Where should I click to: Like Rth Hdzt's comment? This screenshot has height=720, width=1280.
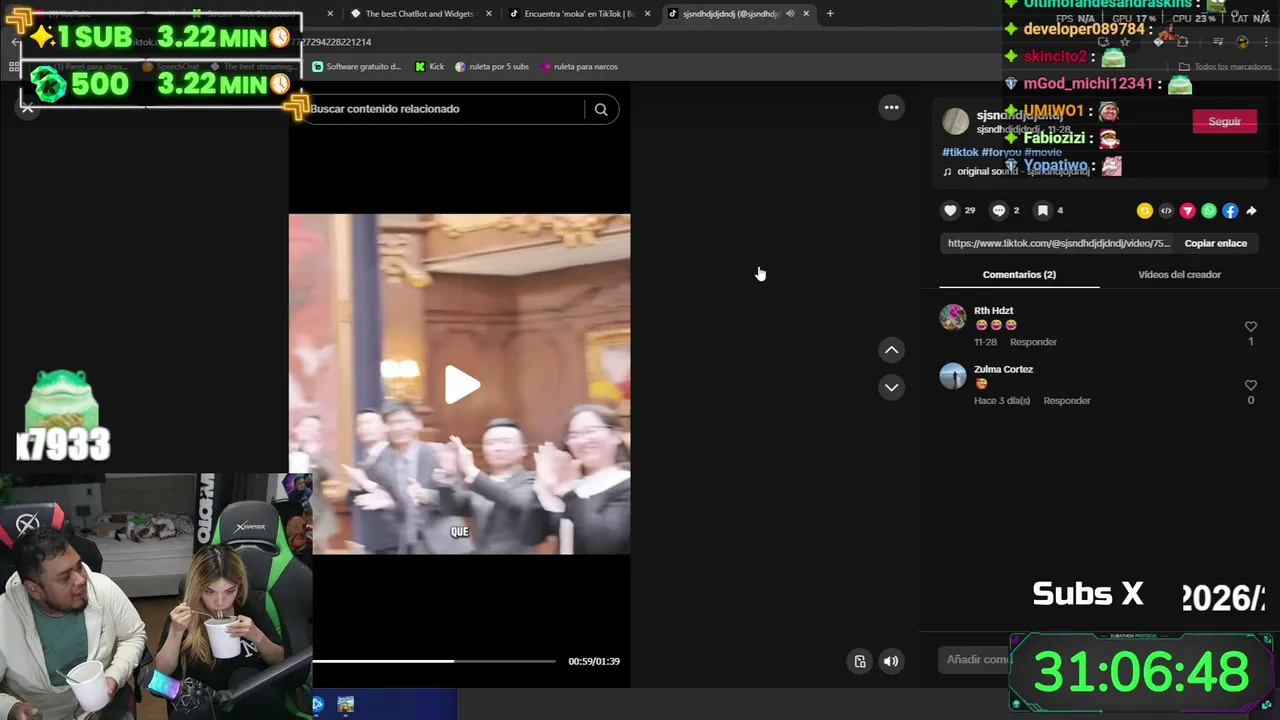(x=1250, y=327)
